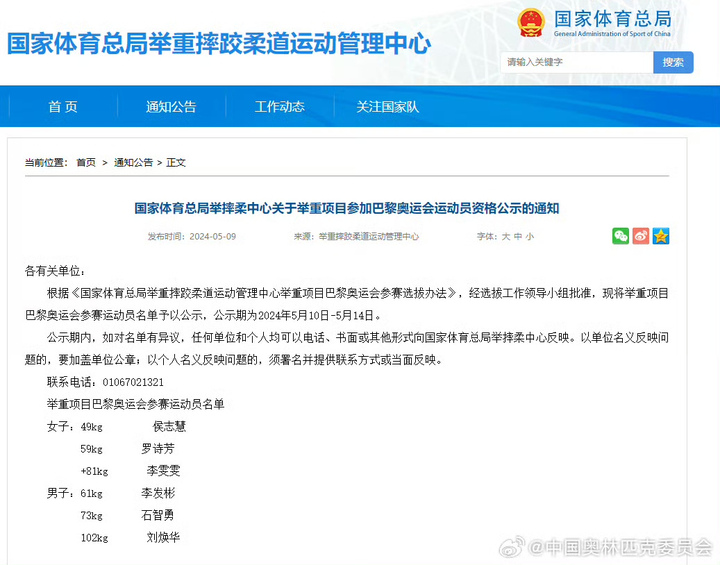Set font size to 中
This screenshot has height=565, width=720.
click(x=517, y=237)
